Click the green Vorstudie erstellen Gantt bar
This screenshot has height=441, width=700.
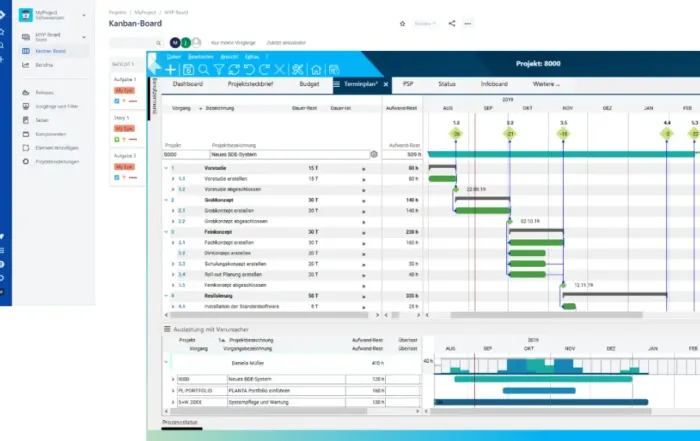[443, 179]
